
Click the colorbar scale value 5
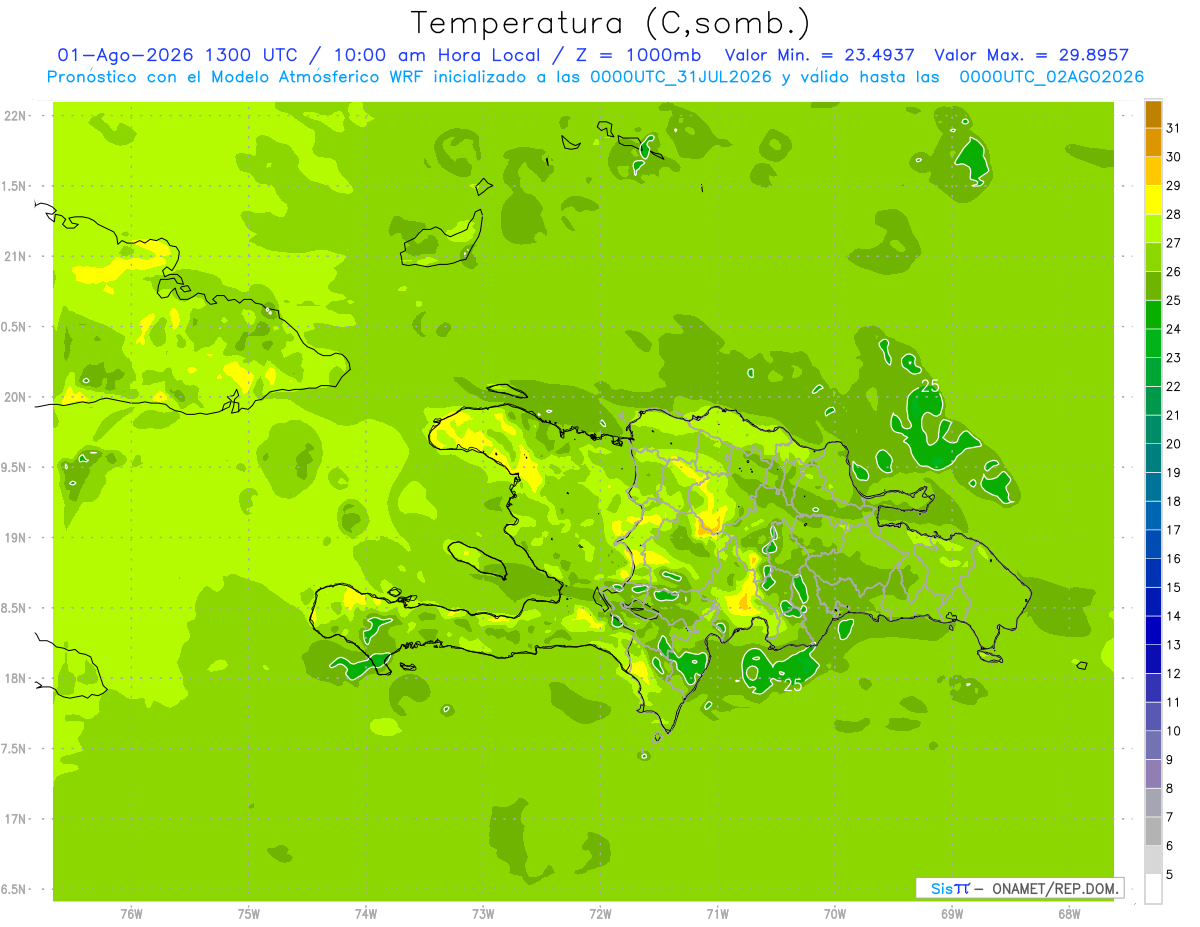1170,875
